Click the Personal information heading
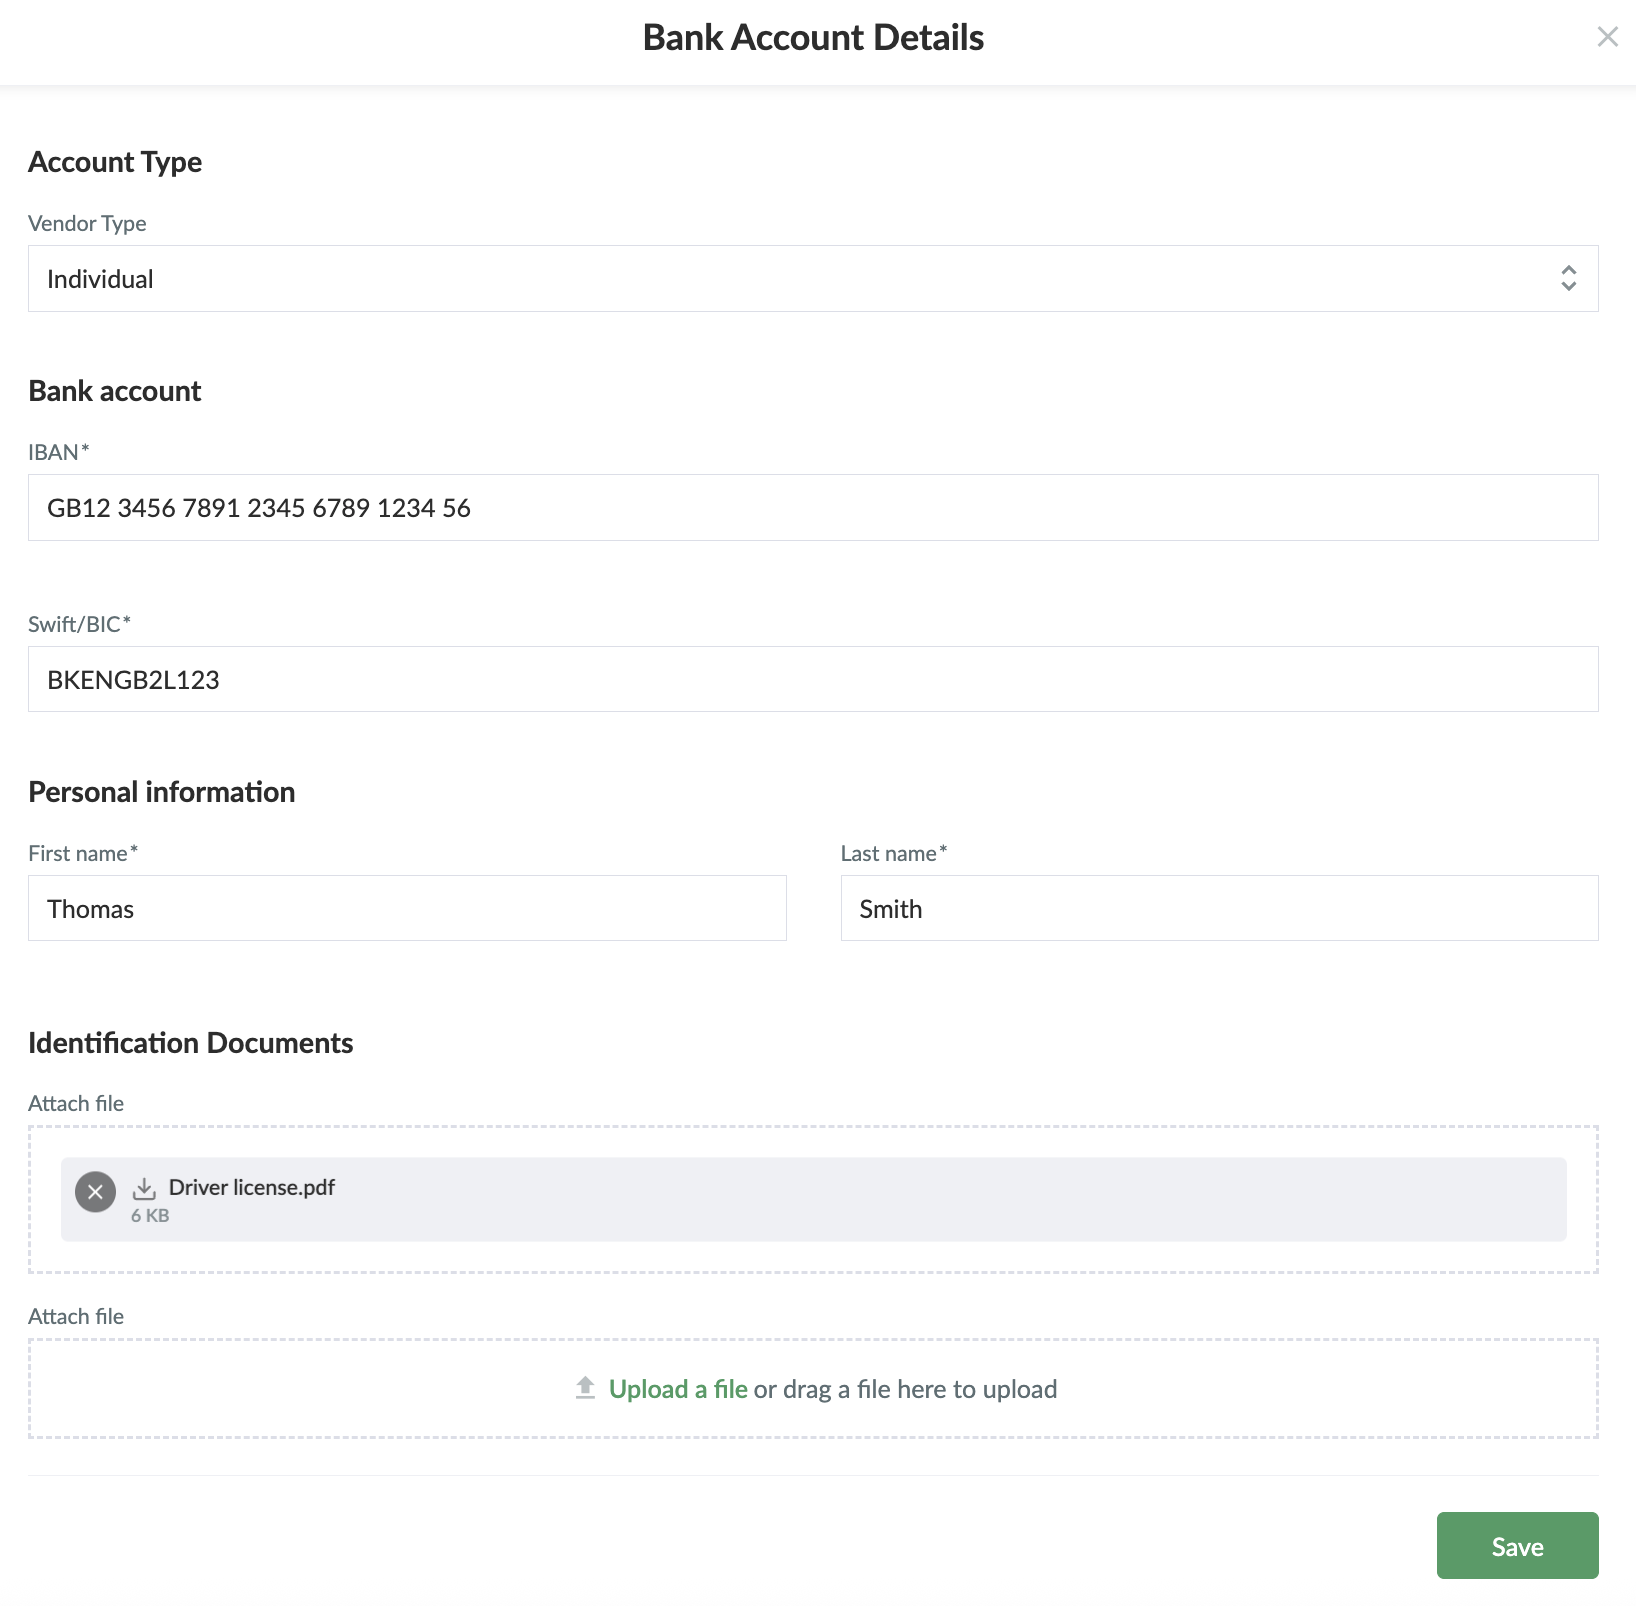 [x=161, y=792]
